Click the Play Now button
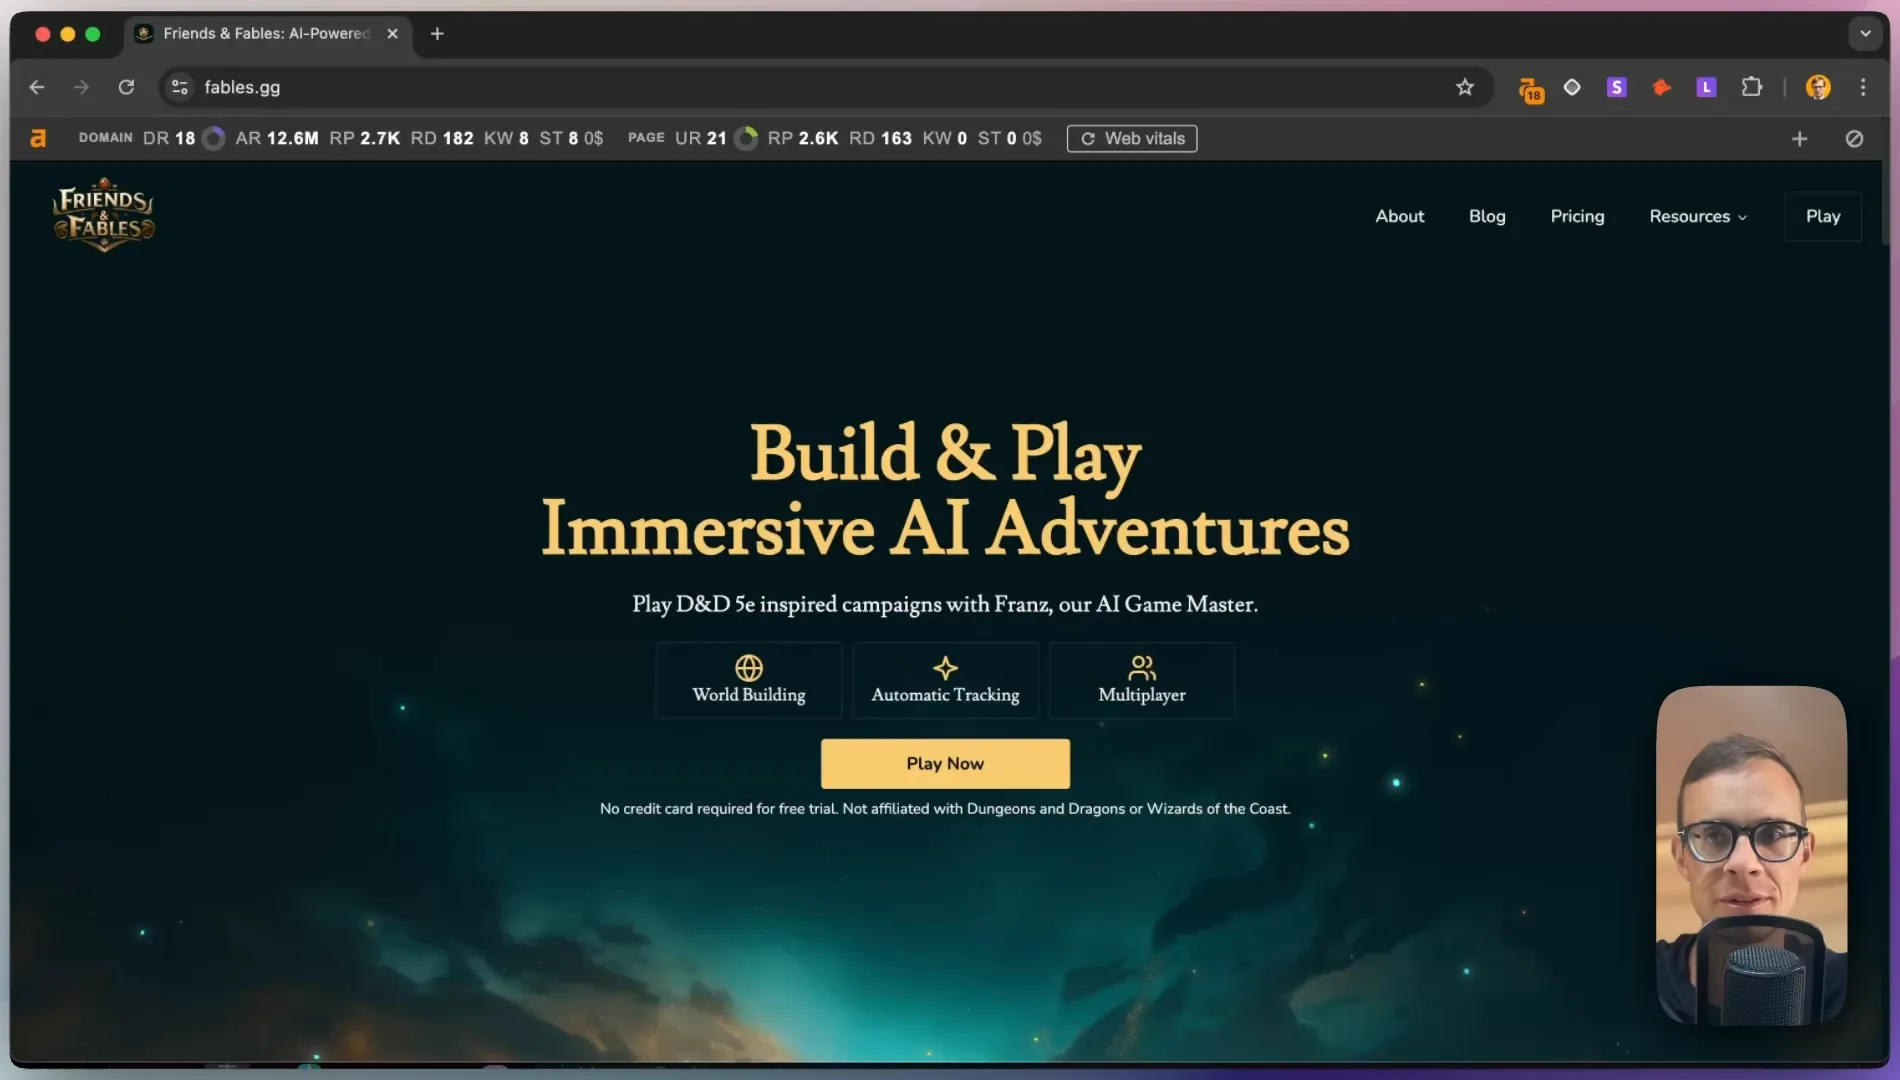Image resolution: width=1900 pixels, height=1080 pixels. tap(945, 763)
